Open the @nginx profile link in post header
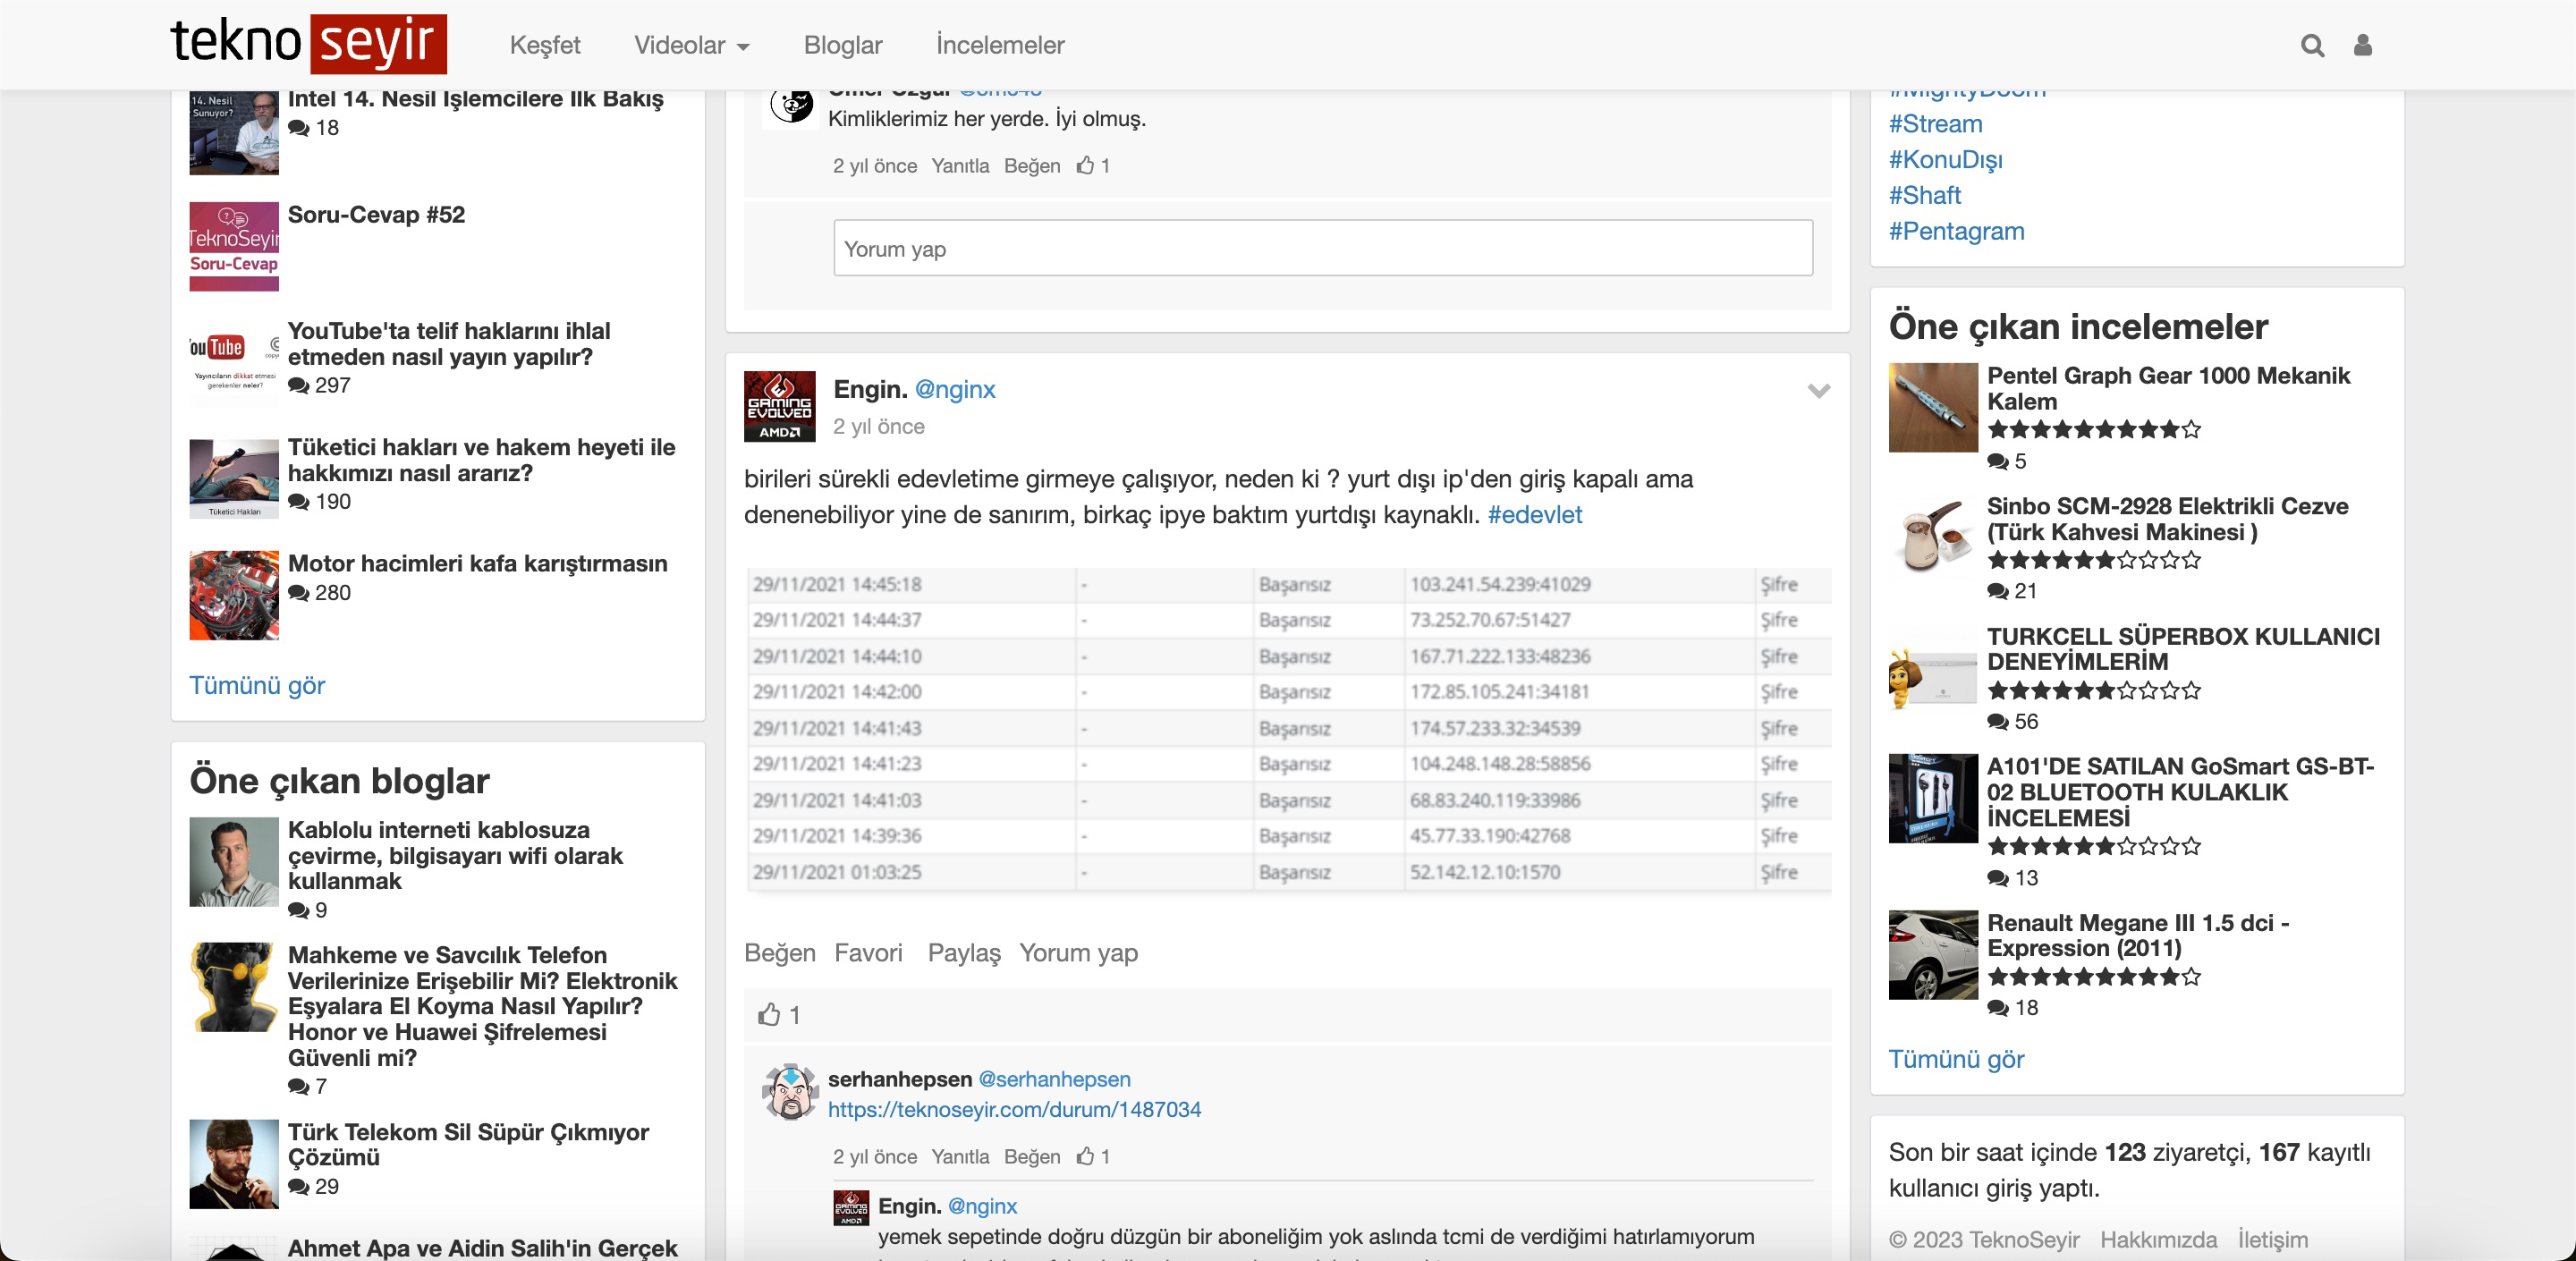The image size is (2576, 1261). 955,389
